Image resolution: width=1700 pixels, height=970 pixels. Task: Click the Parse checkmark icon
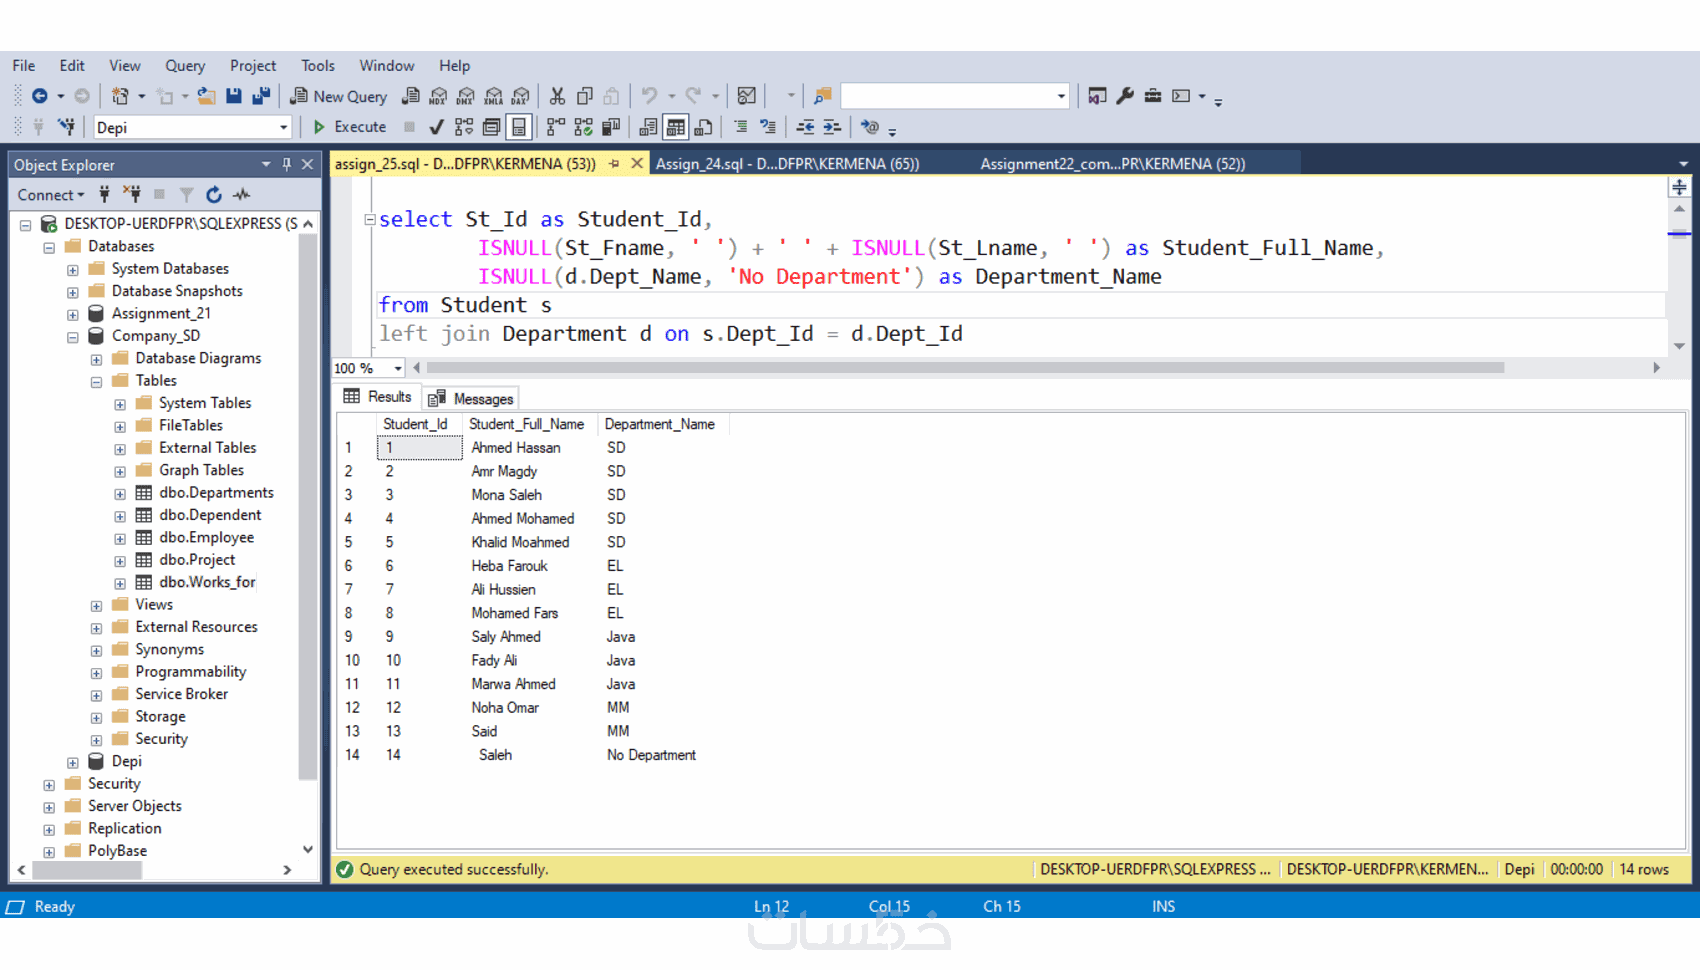tap(436, 127)
